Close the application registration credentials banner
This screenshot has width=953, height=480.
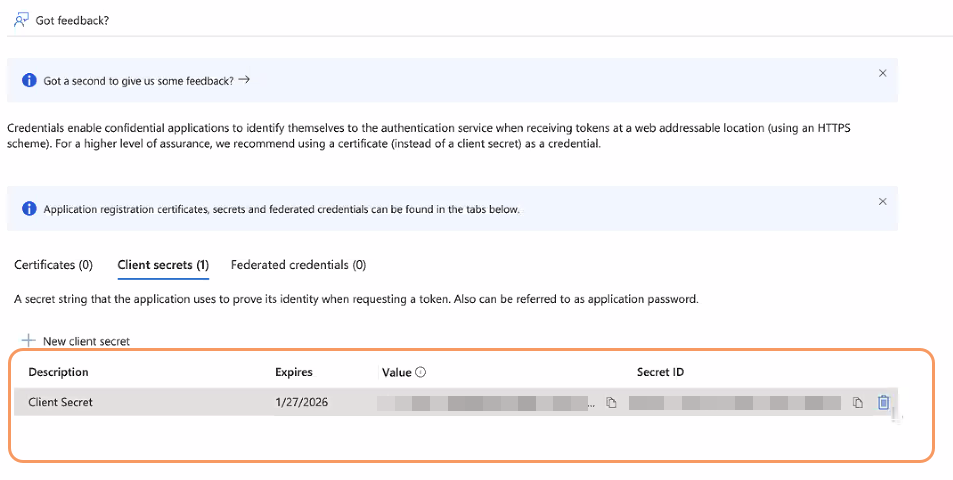click(x=882, y=201)
